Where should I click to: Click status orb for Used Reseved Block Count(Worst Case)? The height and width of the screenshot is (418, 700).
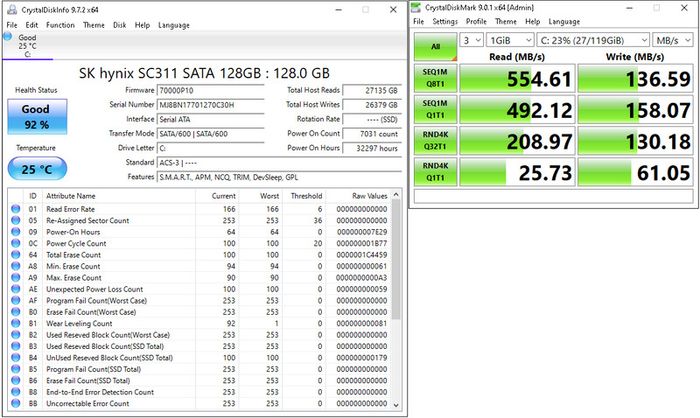coord(16,334)
